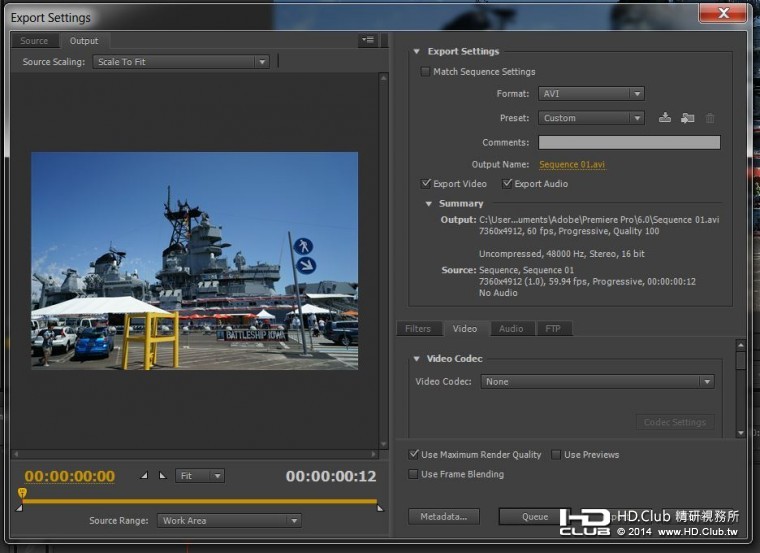
Task: Click the Metadata... button
Action: (x=443, y=517)
